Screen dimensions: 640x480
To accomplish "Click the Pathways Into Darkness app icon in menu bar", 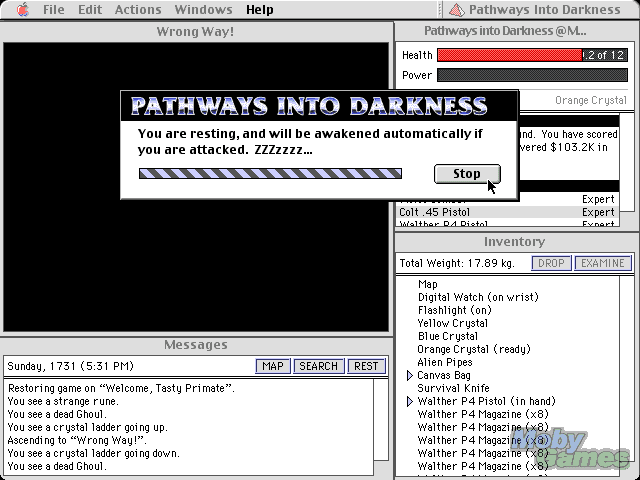I will coord(456,10).
